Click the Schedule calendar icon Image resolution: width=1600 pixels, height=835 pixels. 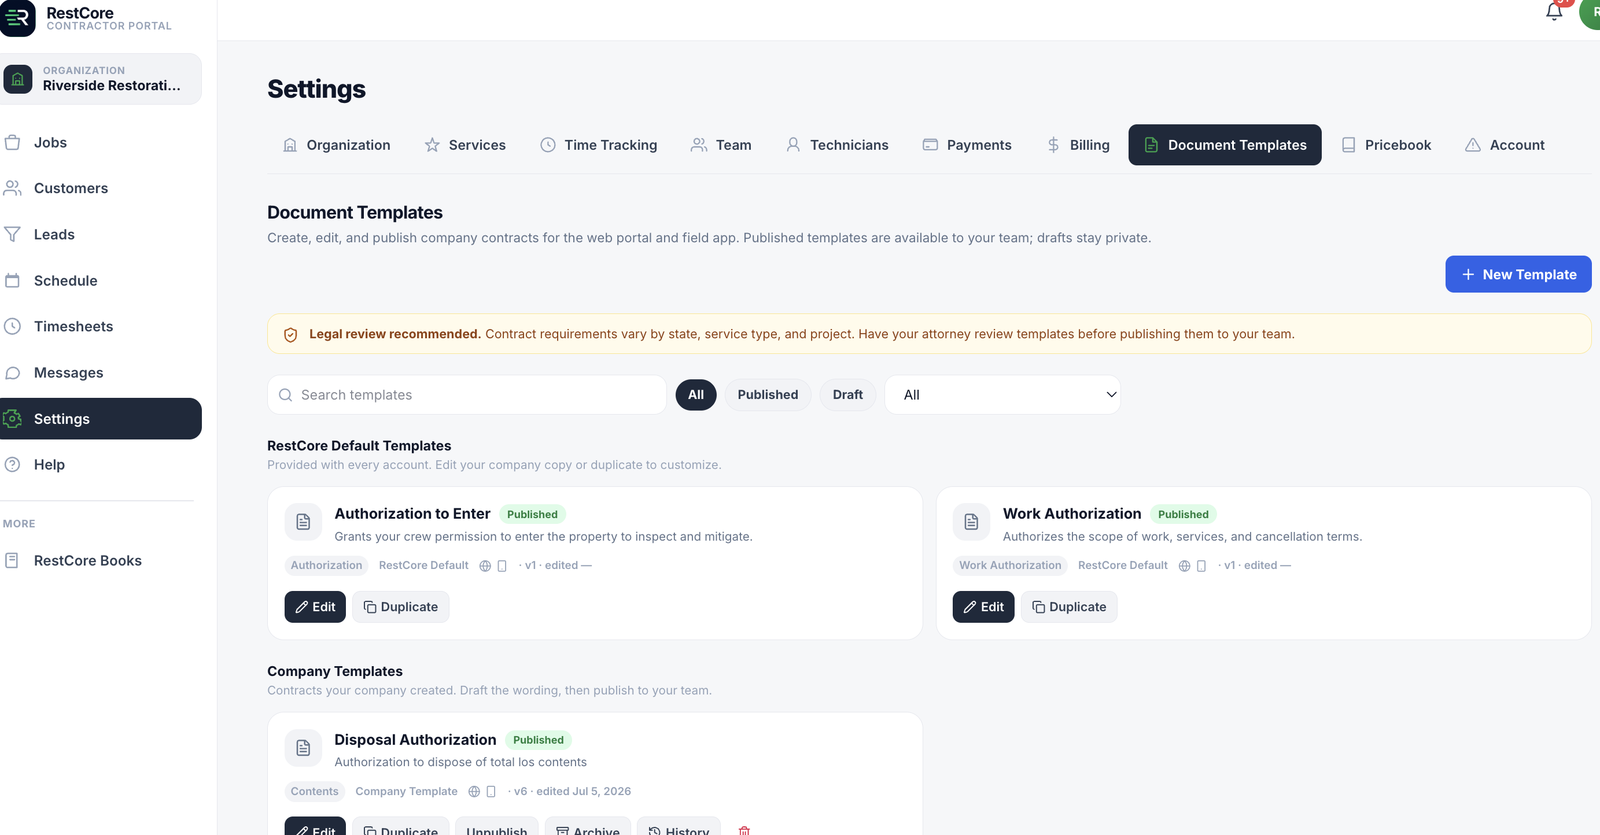click(x=13, y=280)
